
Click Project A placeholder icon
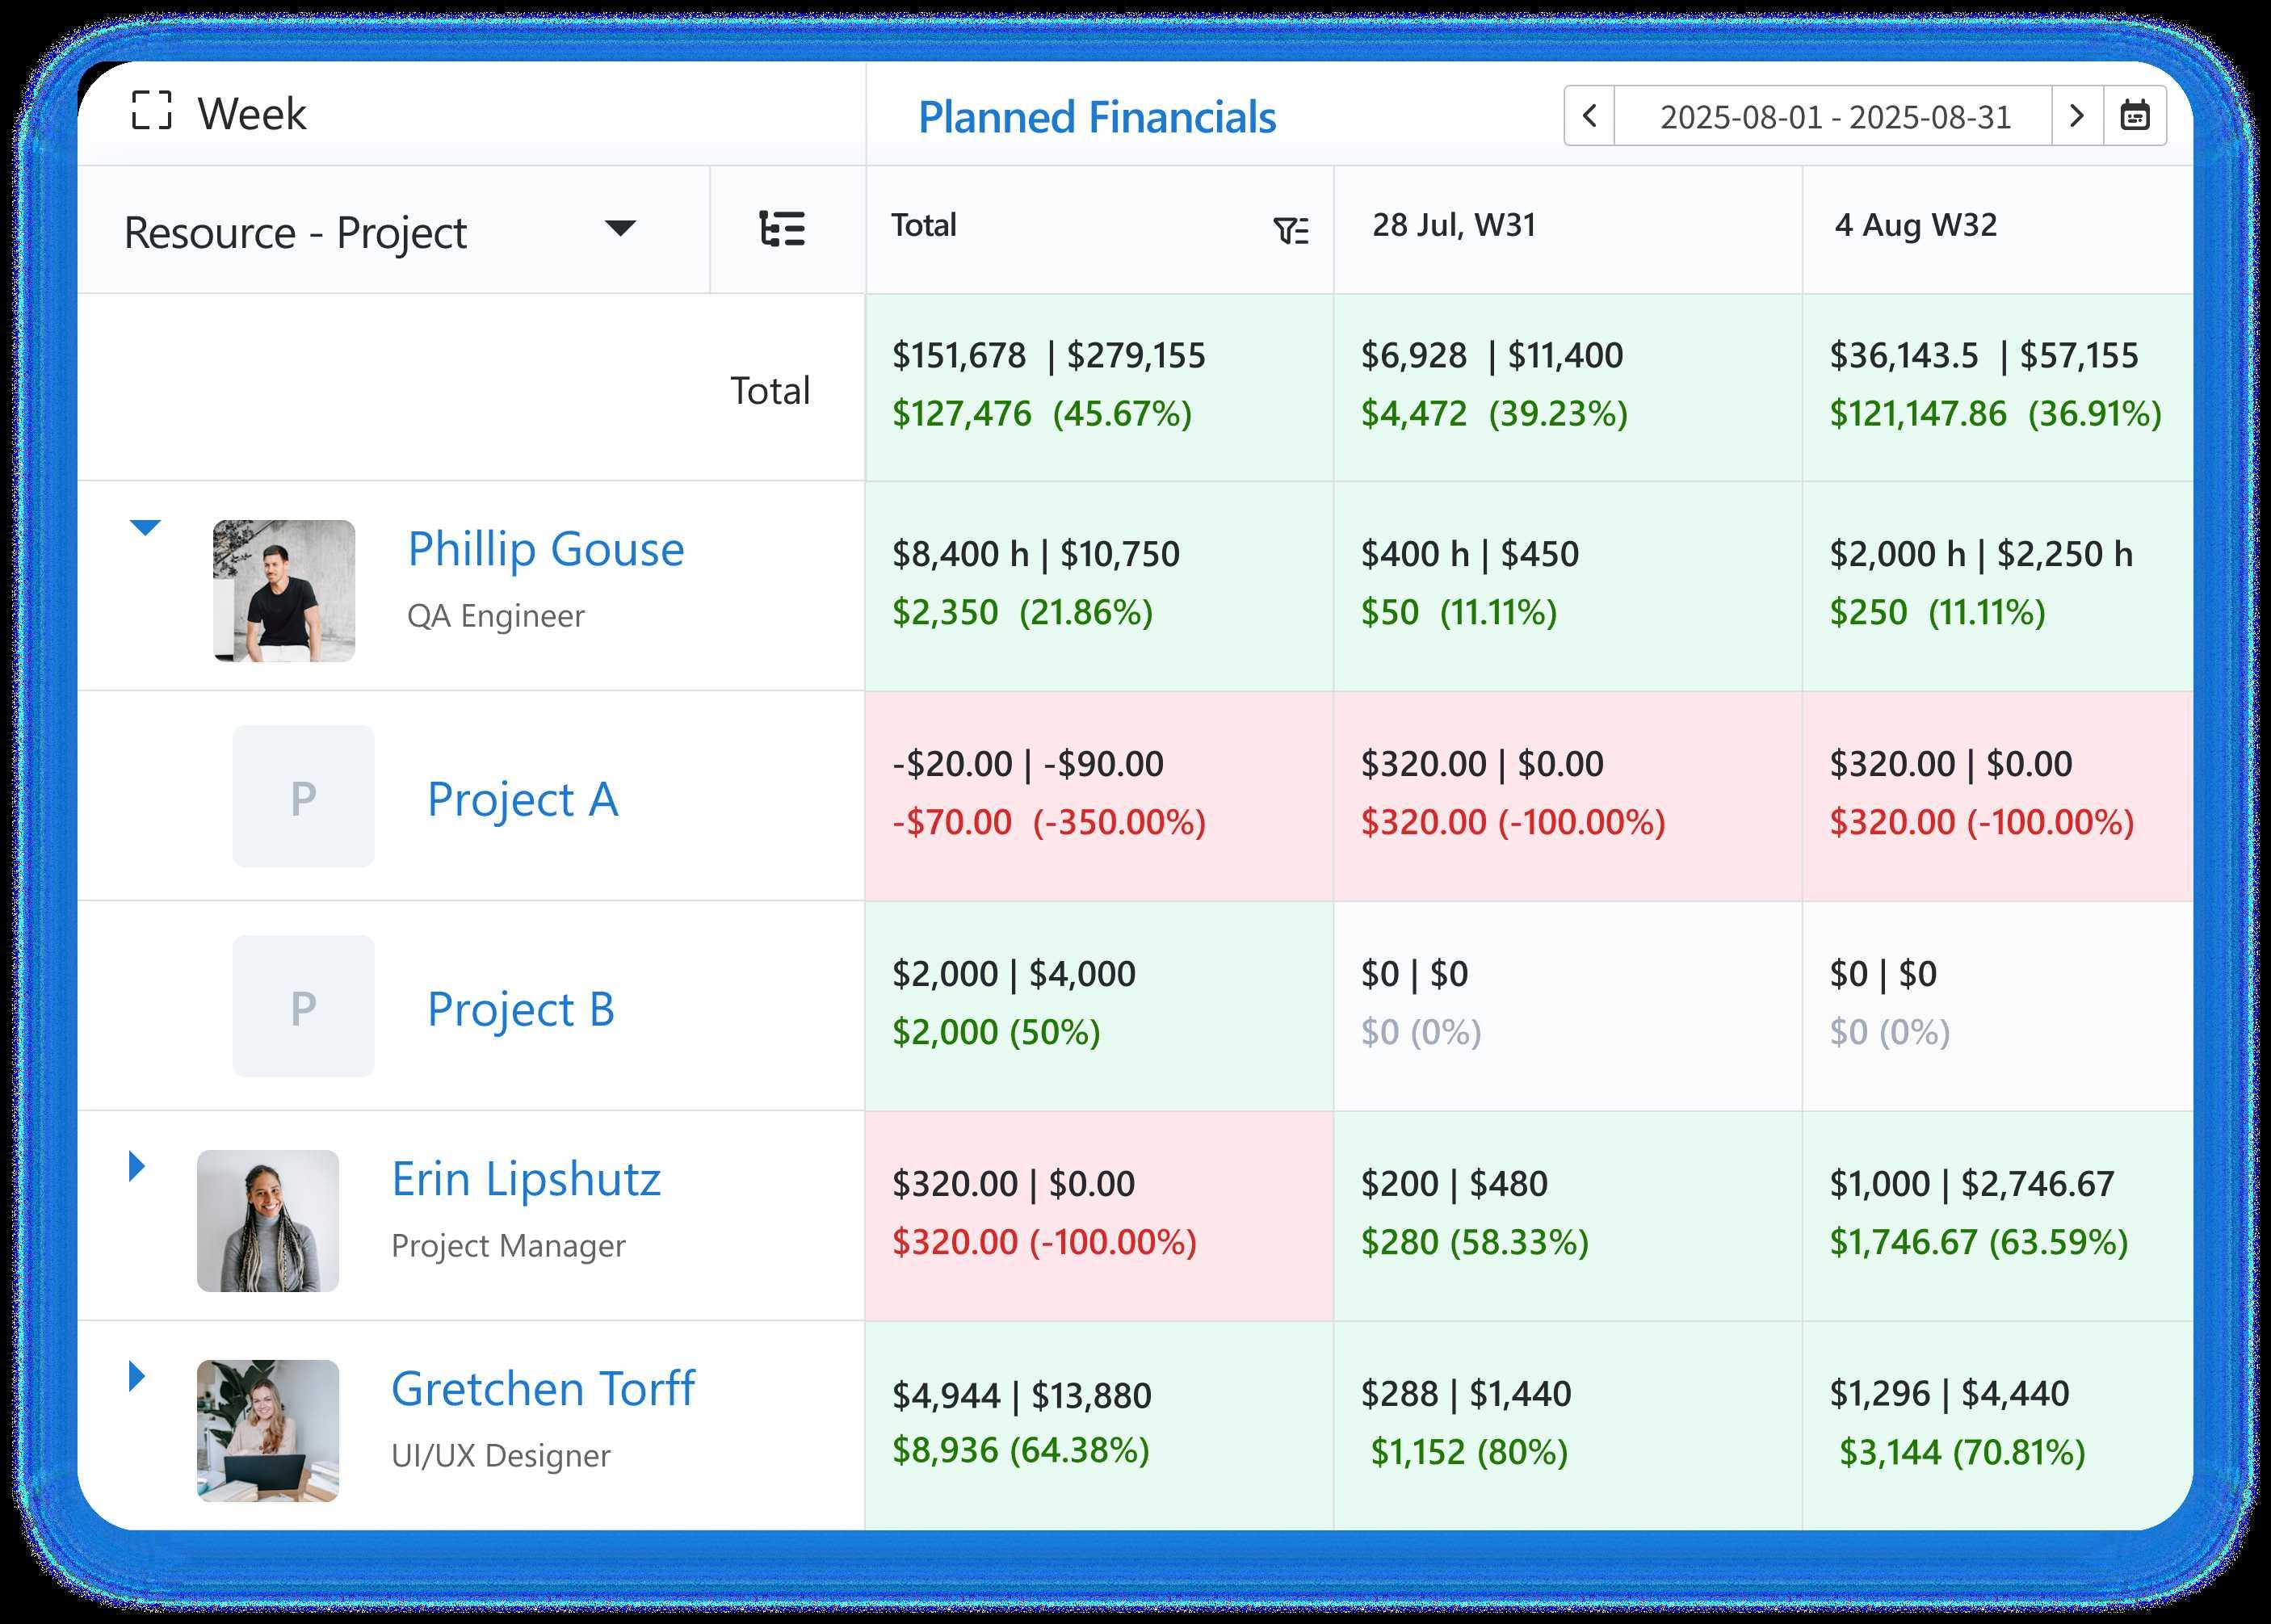[303, 796]
